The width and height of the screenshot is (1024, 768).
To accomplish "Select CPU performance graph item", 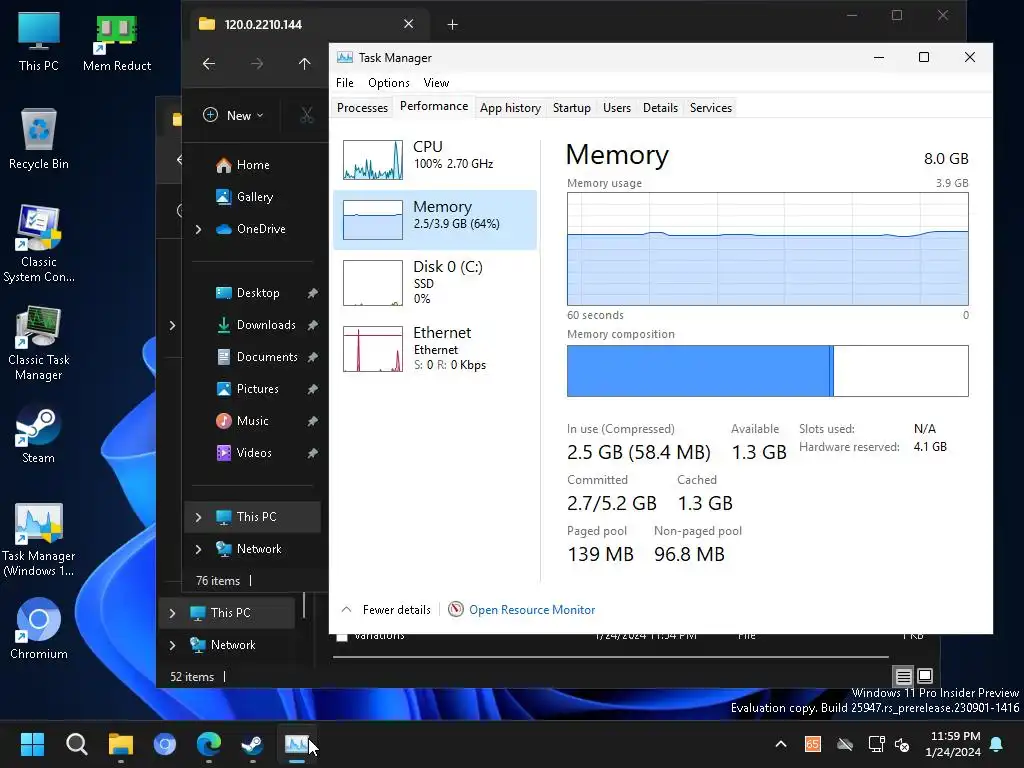I will click(x=435, y=159).
